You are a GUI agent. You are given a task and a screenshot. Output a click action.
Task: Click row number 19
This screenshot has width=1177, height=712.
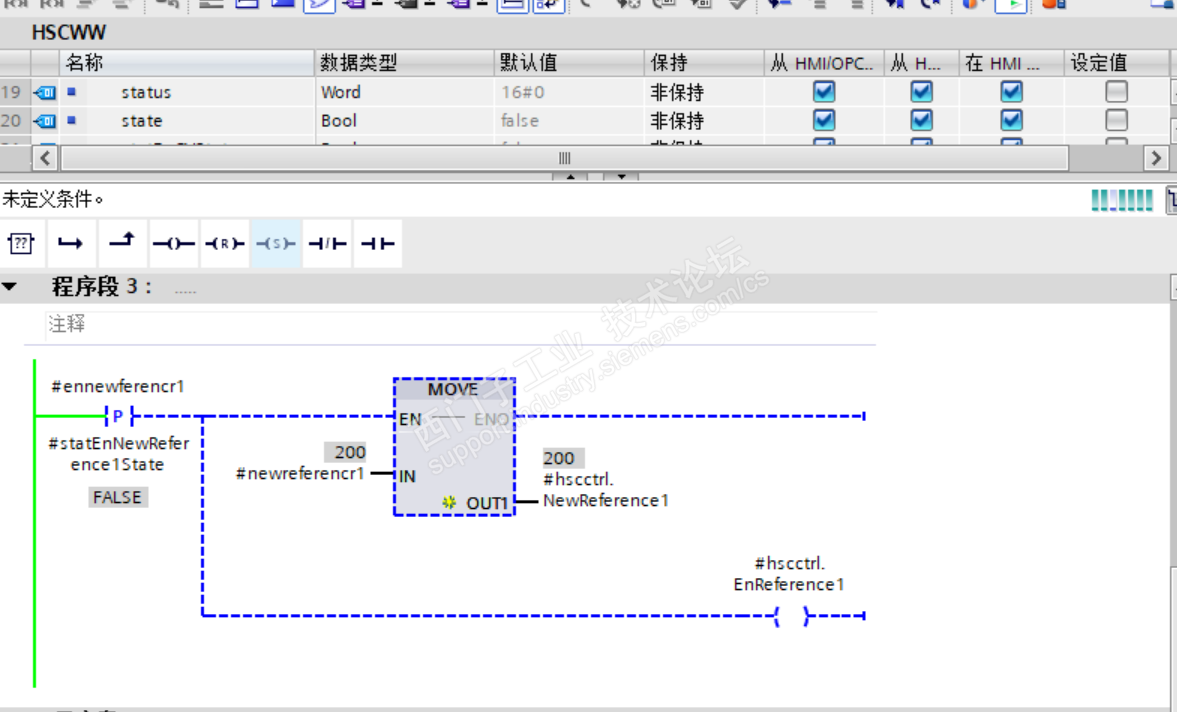point(11,92)
